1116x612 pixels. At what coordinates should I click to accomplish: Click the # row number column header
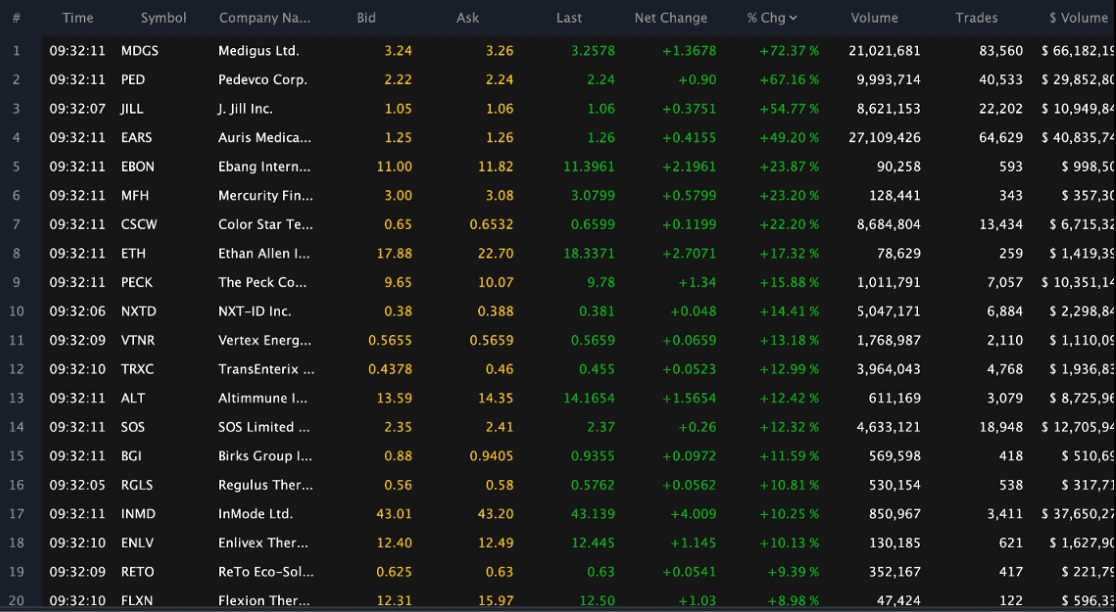16,18
